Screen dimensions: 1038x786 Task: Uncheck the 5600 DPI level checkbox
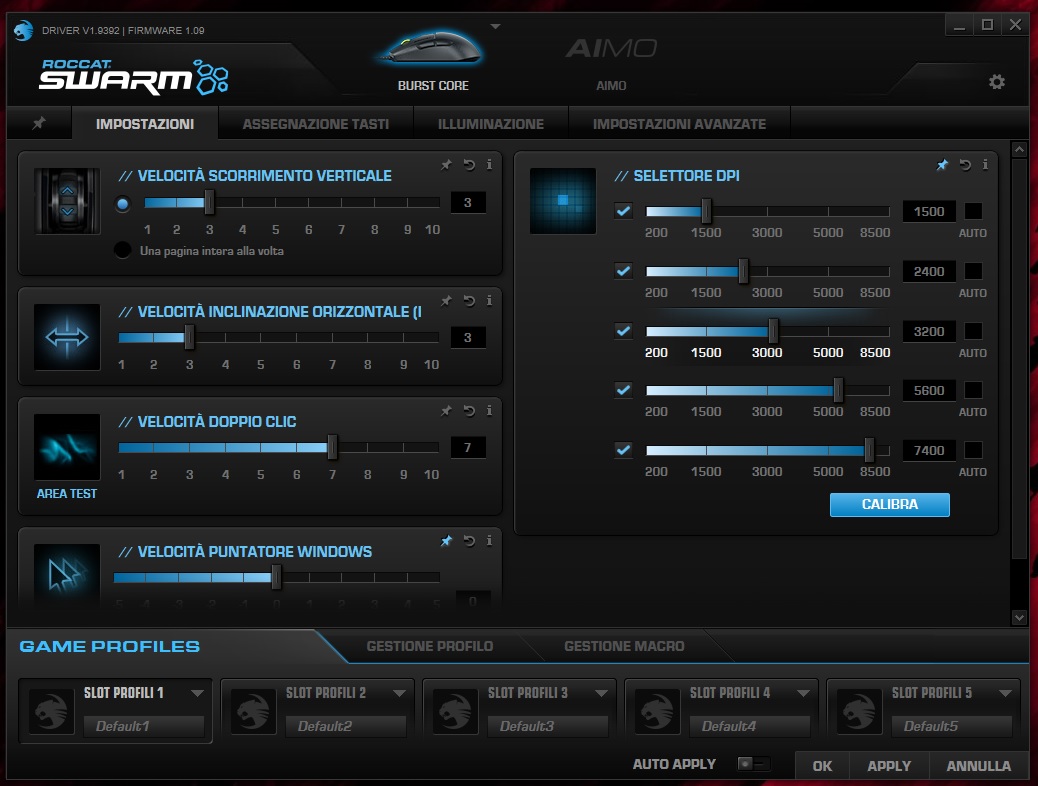623,389
